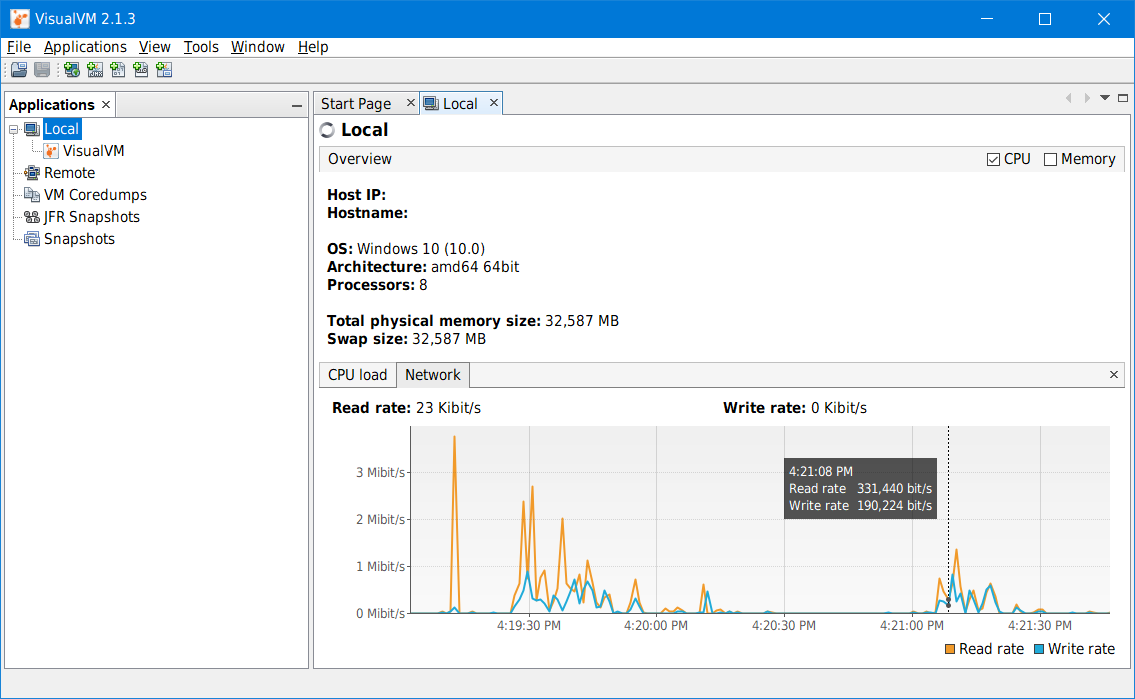Image resolution: width=1135 pixels, height=699 pixels.
Task: Click the 'OS: Windows 10 (10.0)' line
Action: click(x=406, y=249)
